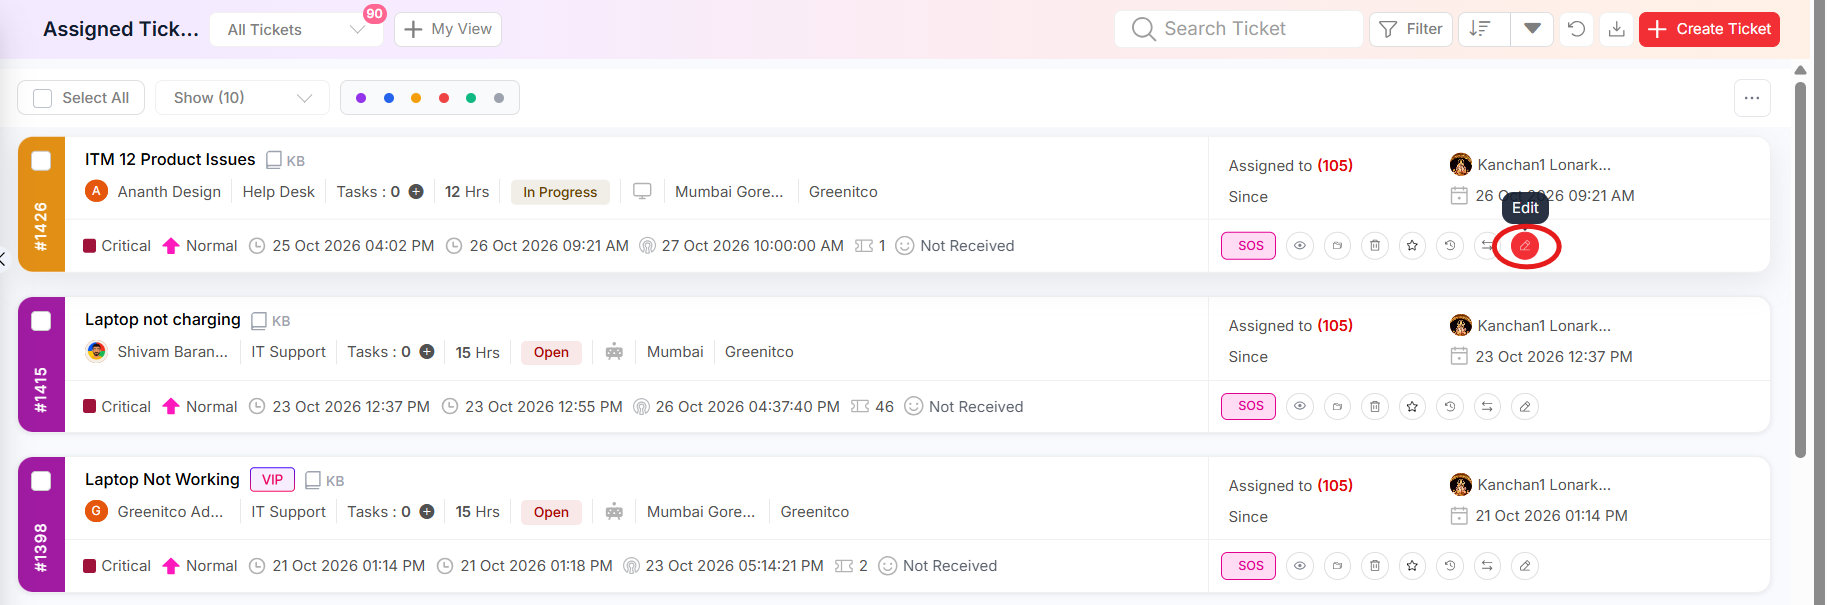Tick the Select All checkbox
The image size is (1827, 605).
(43, 98)
